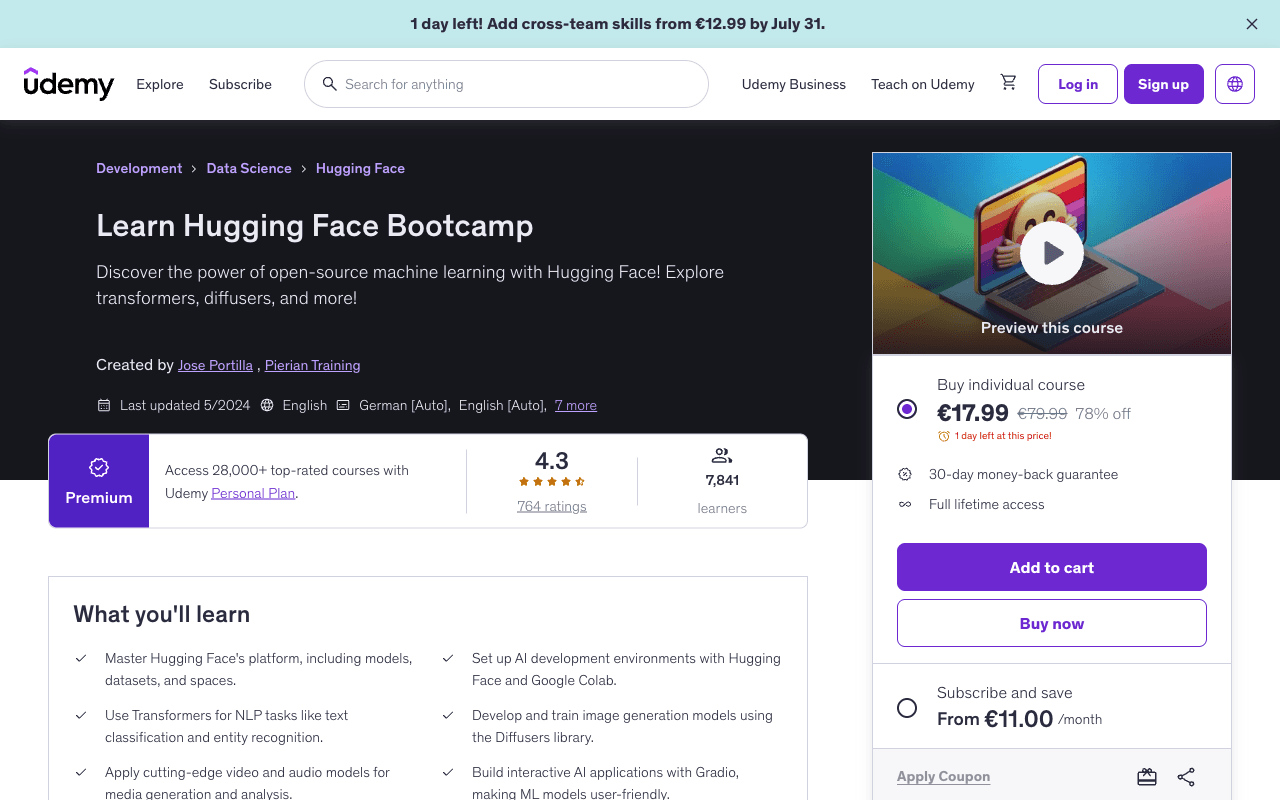Viewport: 1280px width, 800px height.
Task: Click the gift this course icon
Action: click(x=1147, y=777)
